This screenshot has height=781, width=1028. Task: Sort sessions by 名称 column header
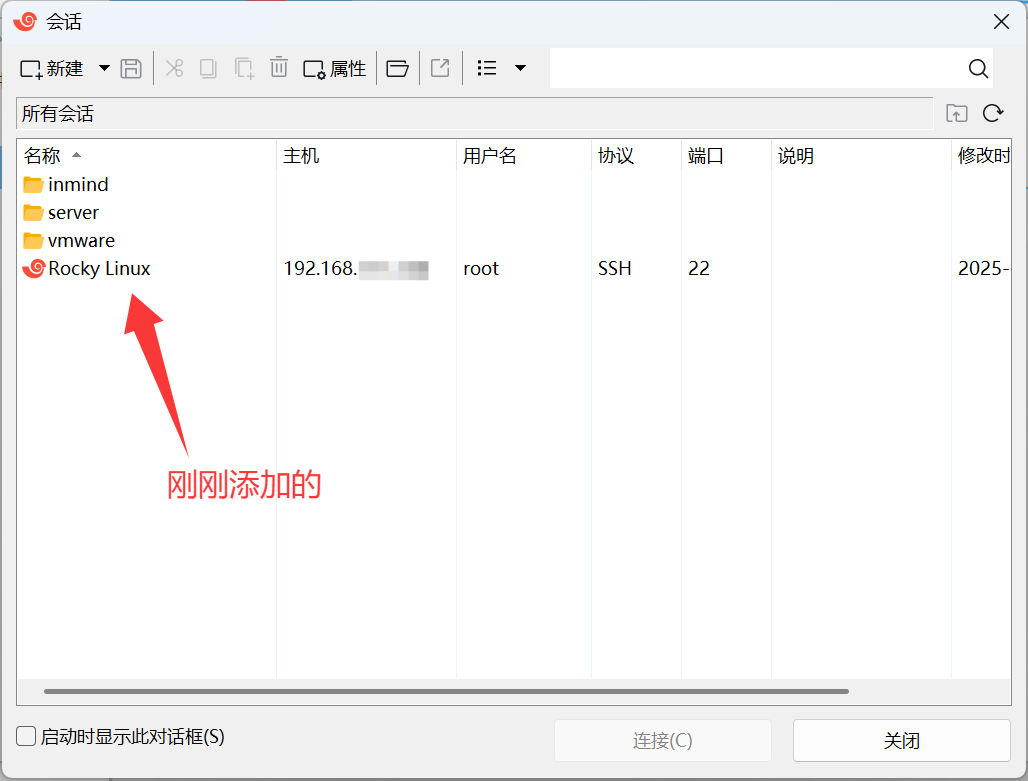pyautogui.click(x=43, y=156)
